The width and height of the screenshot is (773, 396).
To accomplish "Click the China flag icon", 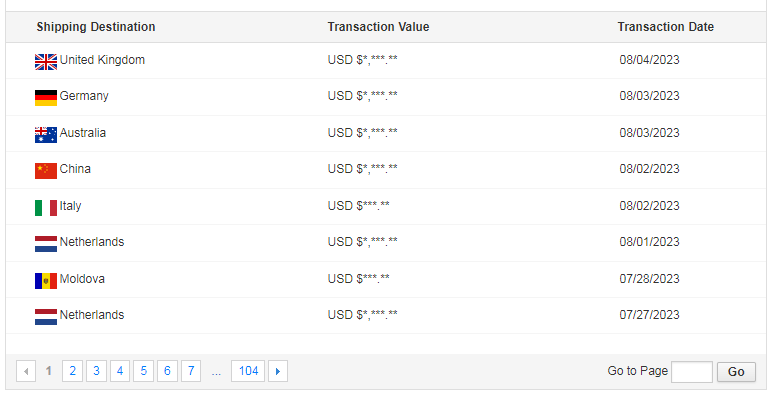I will click(46, 171).
